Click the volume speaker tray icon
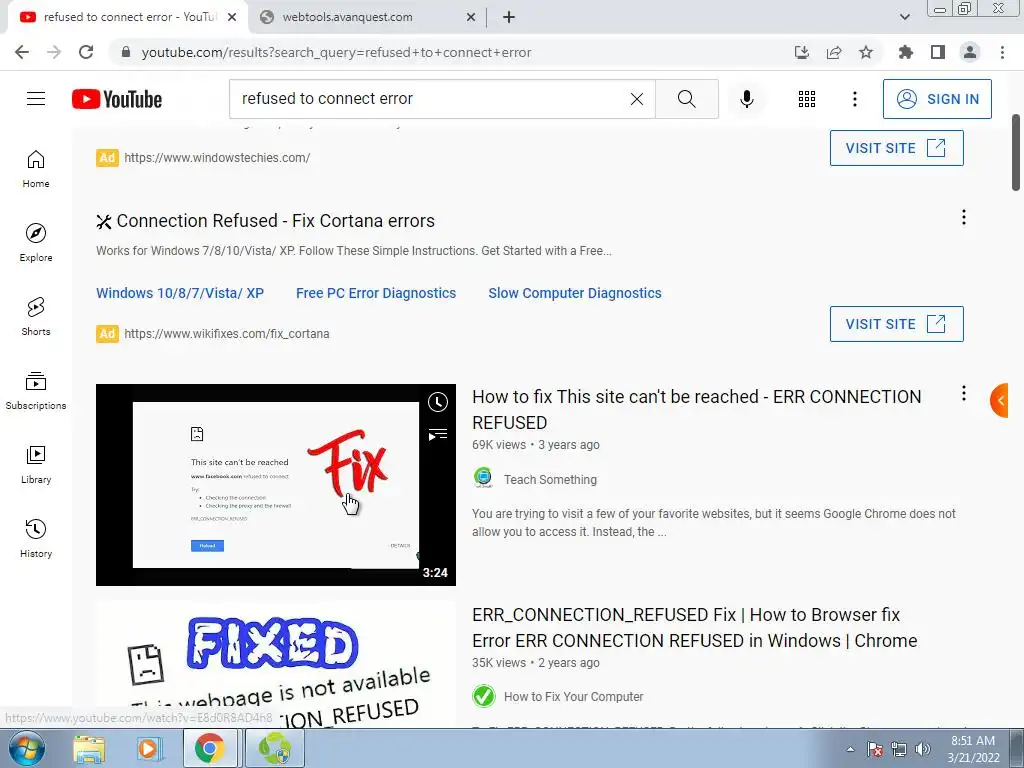Screen dimensions: 1024x768 [x=922, y=749]
